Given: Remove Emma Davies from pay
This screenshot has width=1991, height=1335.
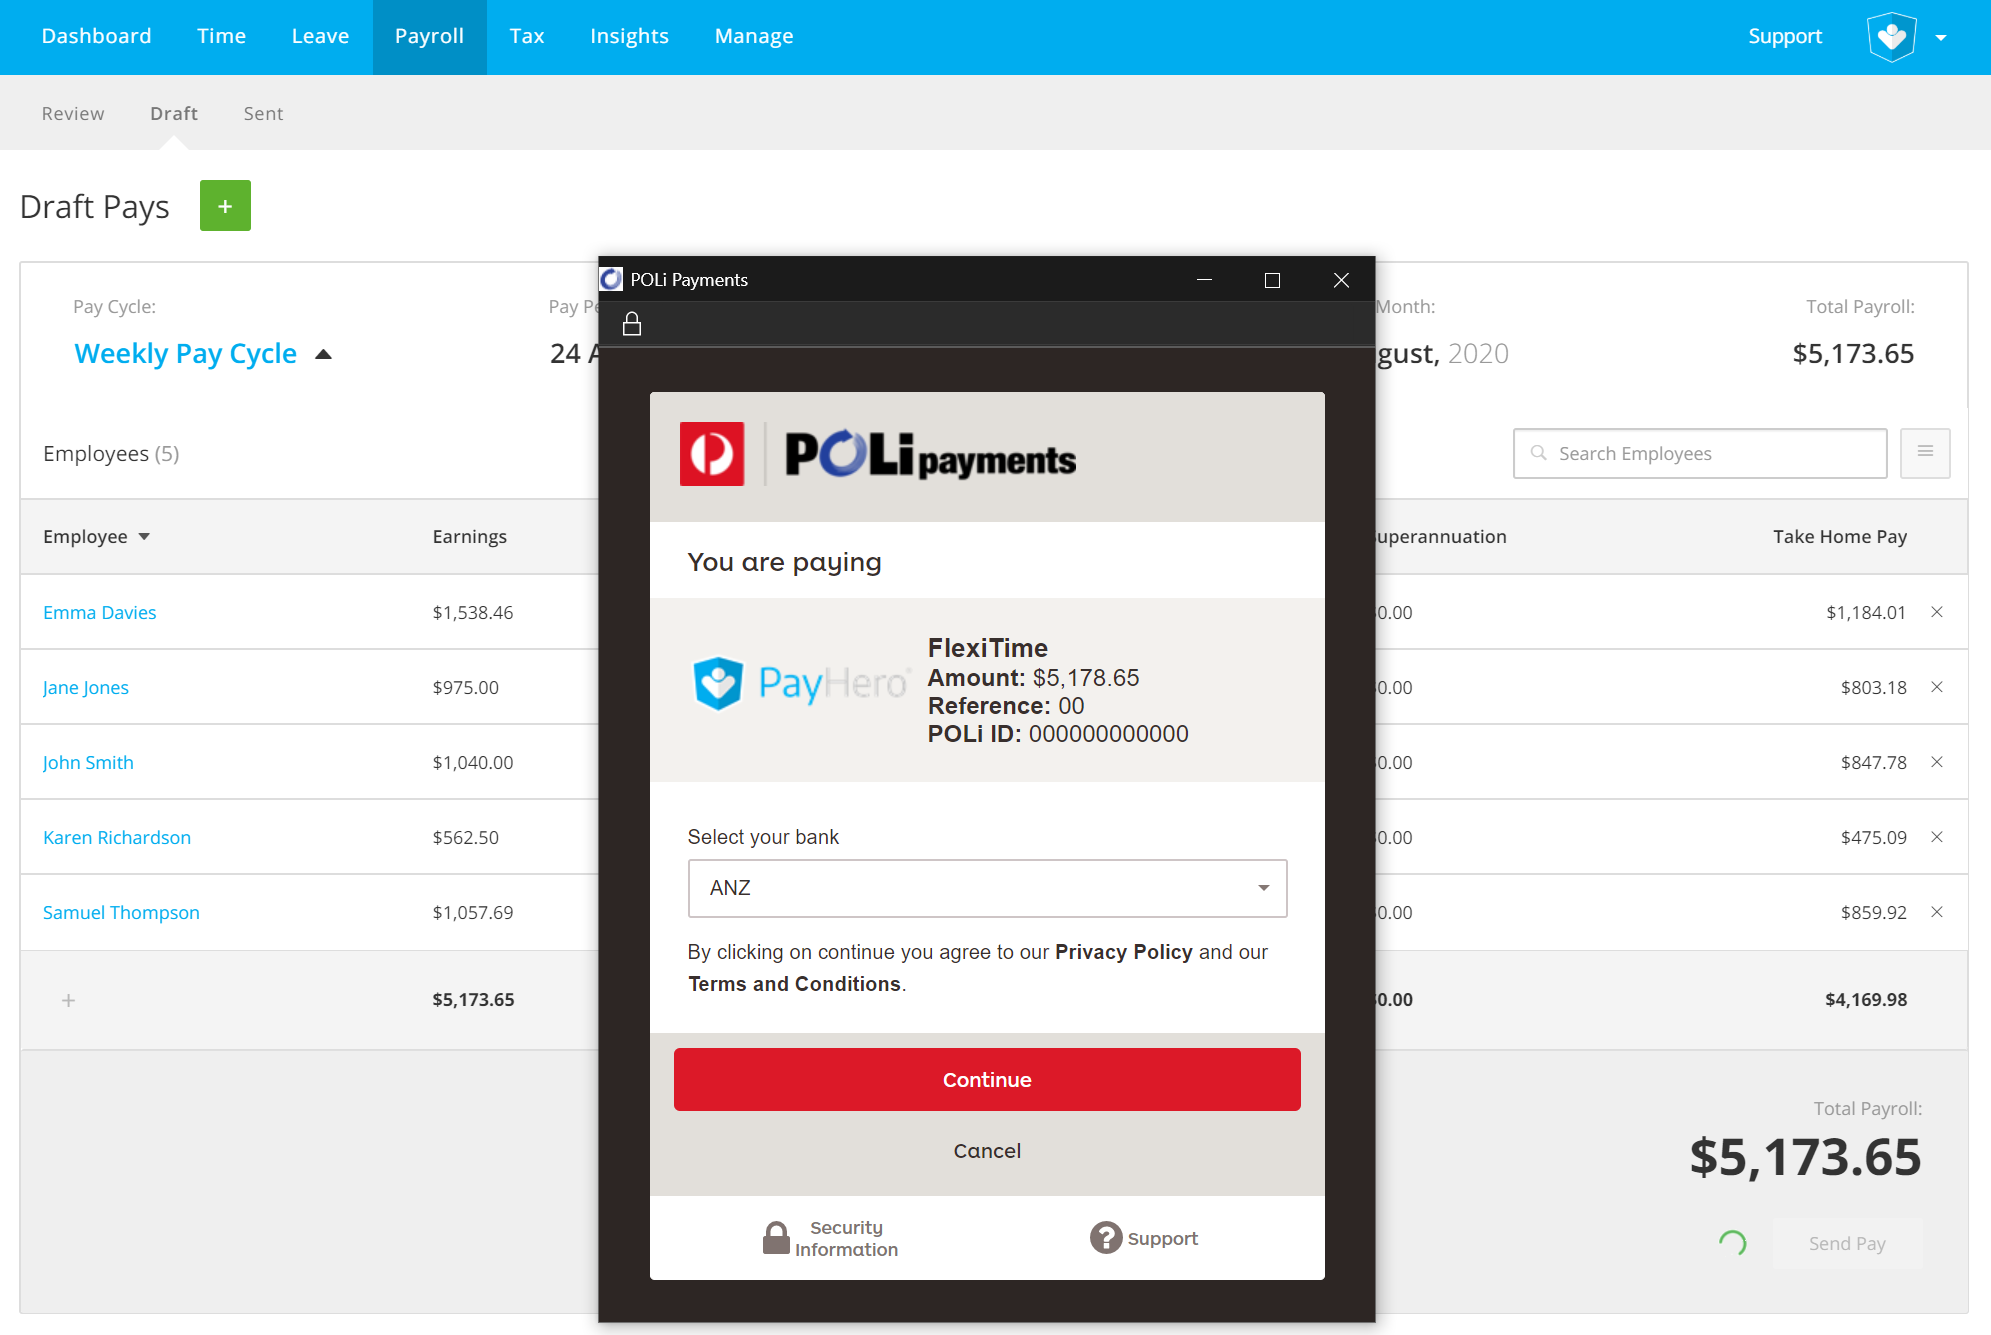Looking at the screenshot, I should [x=1937, y=612].
